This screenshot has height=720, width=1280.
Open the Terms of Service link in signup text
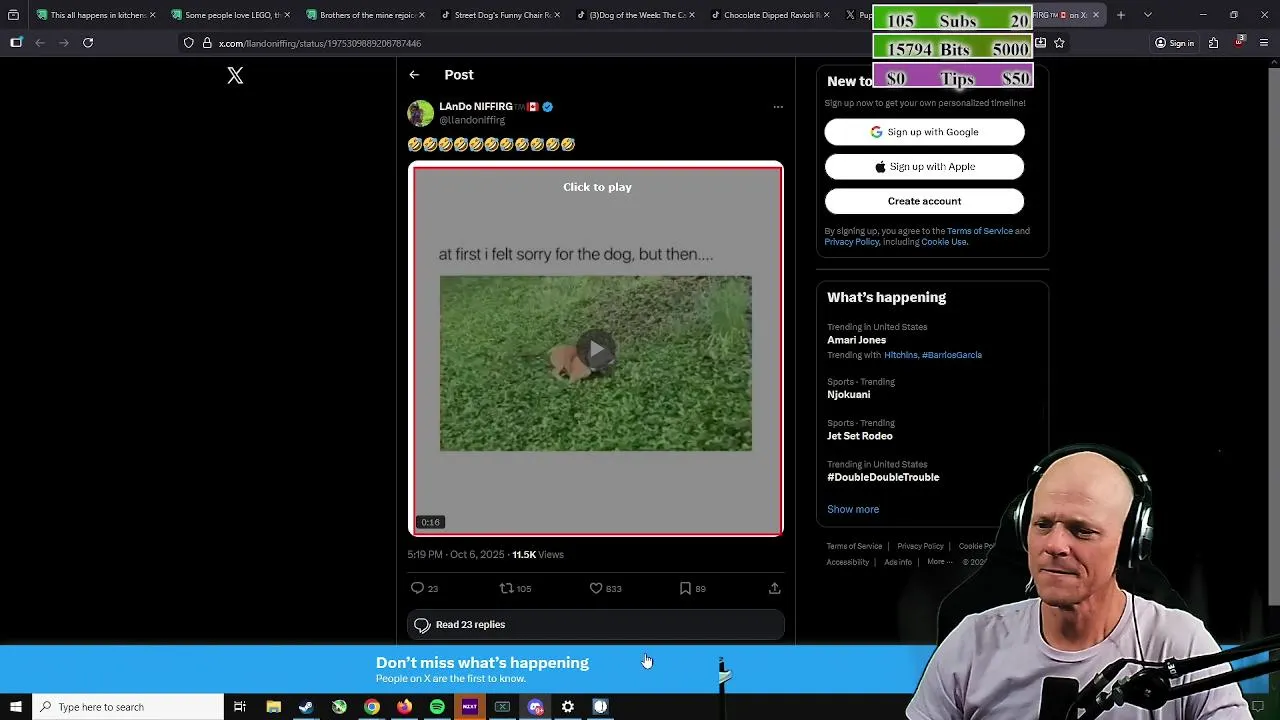979,231
